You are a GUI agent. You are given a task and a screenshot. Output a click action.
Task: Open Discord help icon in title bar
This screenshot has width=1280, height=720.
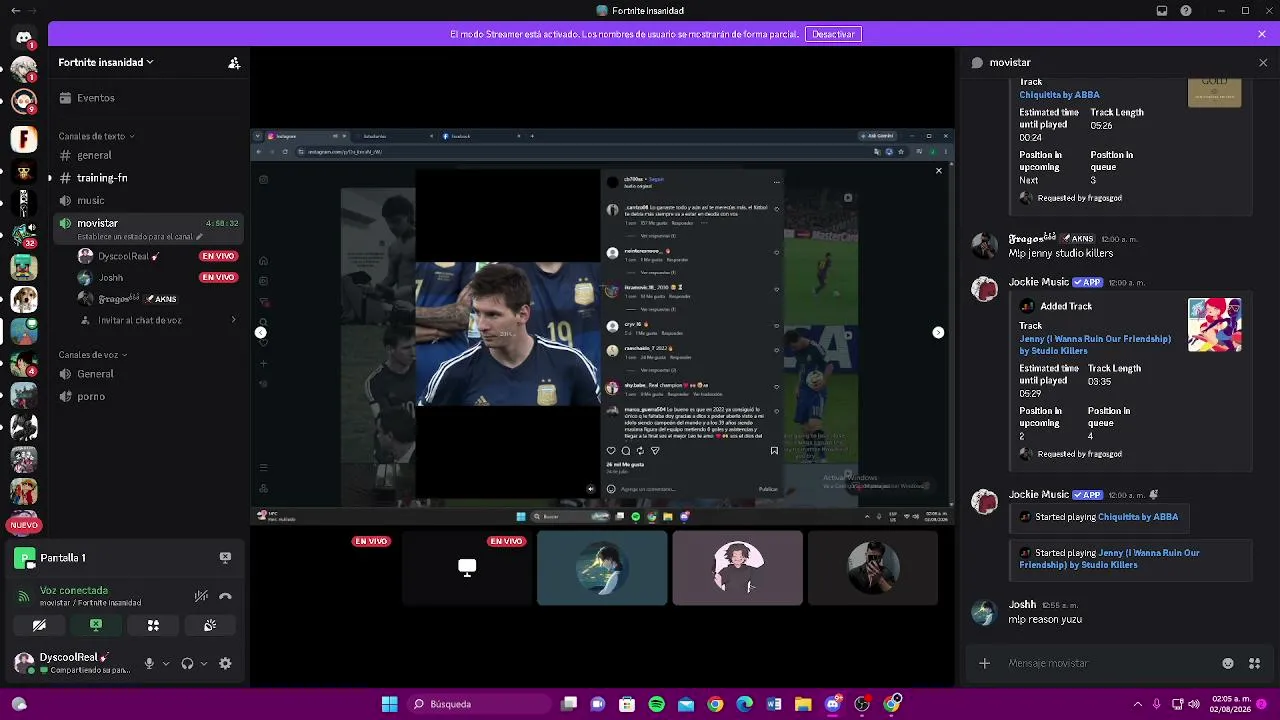[1186, 11]
